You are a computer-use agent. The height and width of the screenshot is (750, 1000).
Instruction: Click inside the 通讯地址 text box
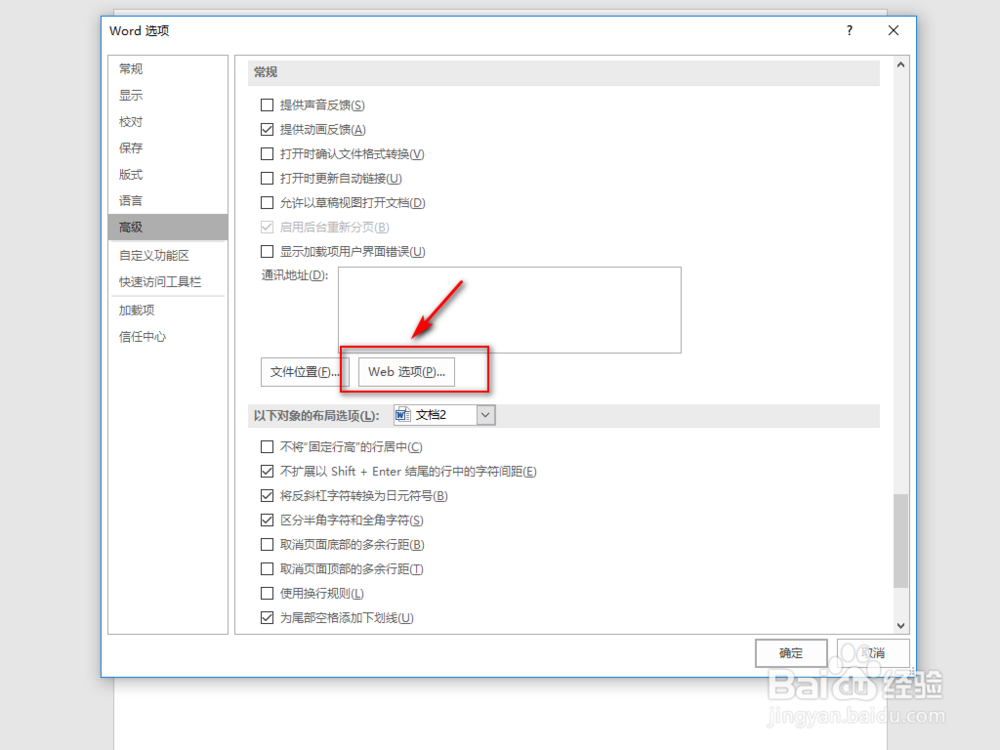tap(510, 310)
